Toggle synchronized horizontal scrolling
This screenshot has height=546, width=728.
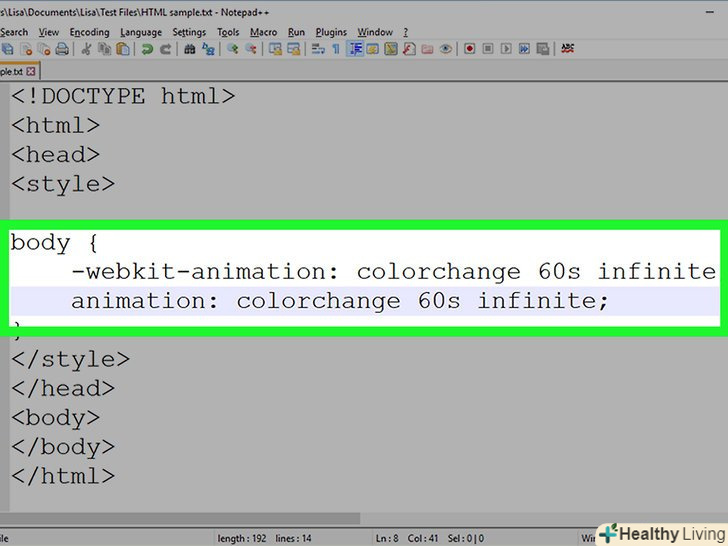(293, 49)
